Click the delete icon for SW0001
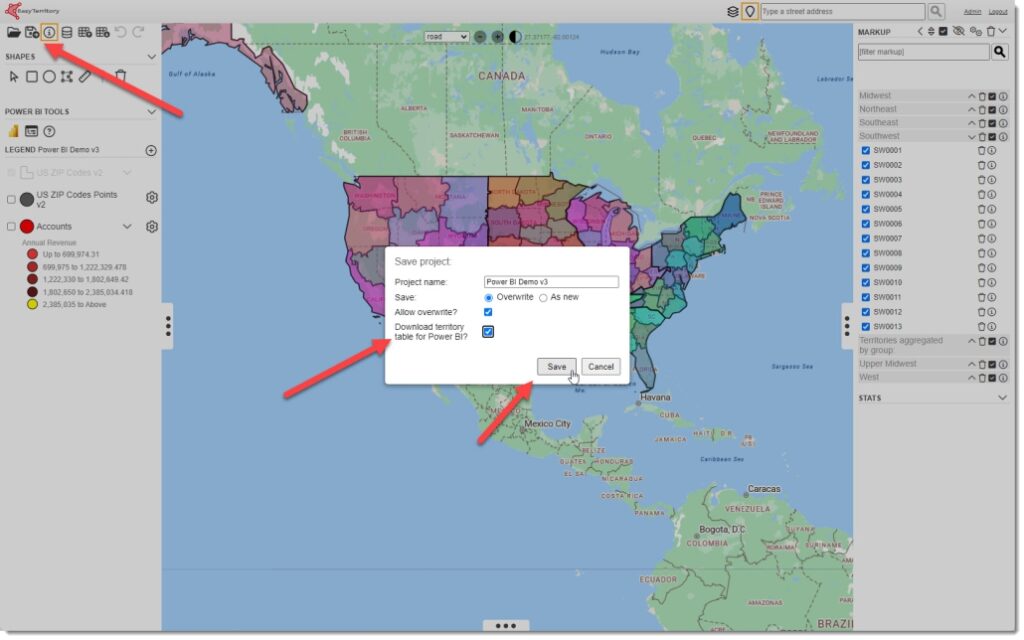The width and height of the screenshot is (1024, 640). [x=981, y=150]
